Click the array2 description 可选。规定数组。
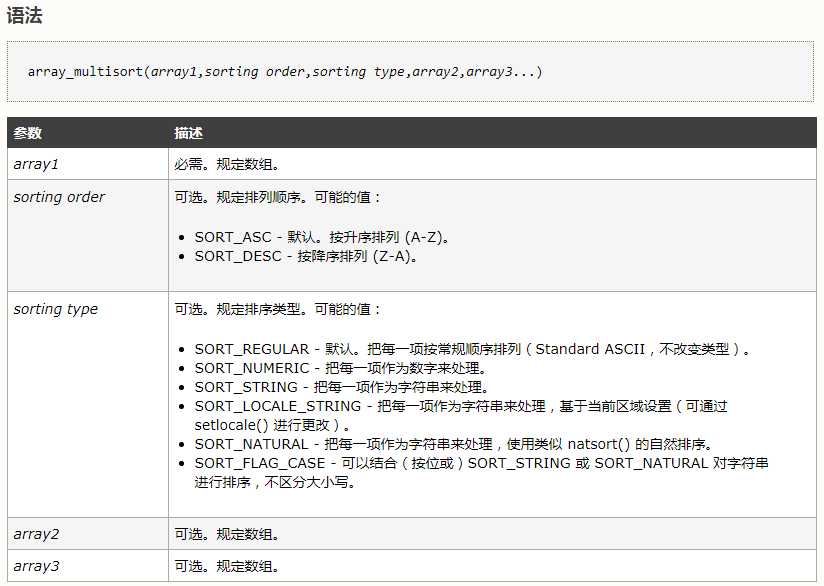 coord(227,534)
